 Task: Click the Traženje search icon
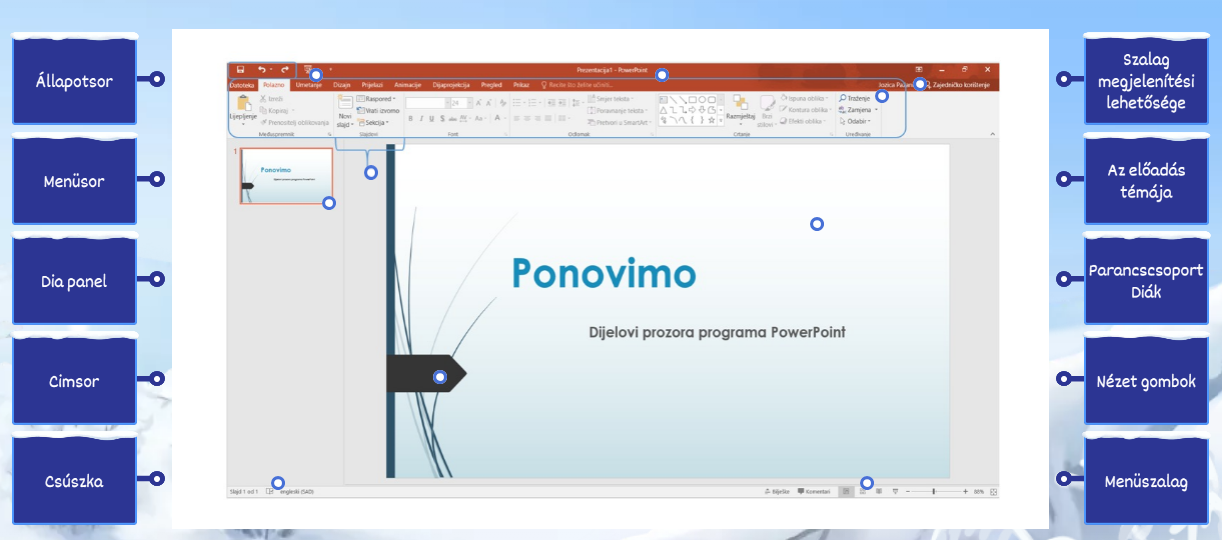pyautogui.click(x=843, y=99)
